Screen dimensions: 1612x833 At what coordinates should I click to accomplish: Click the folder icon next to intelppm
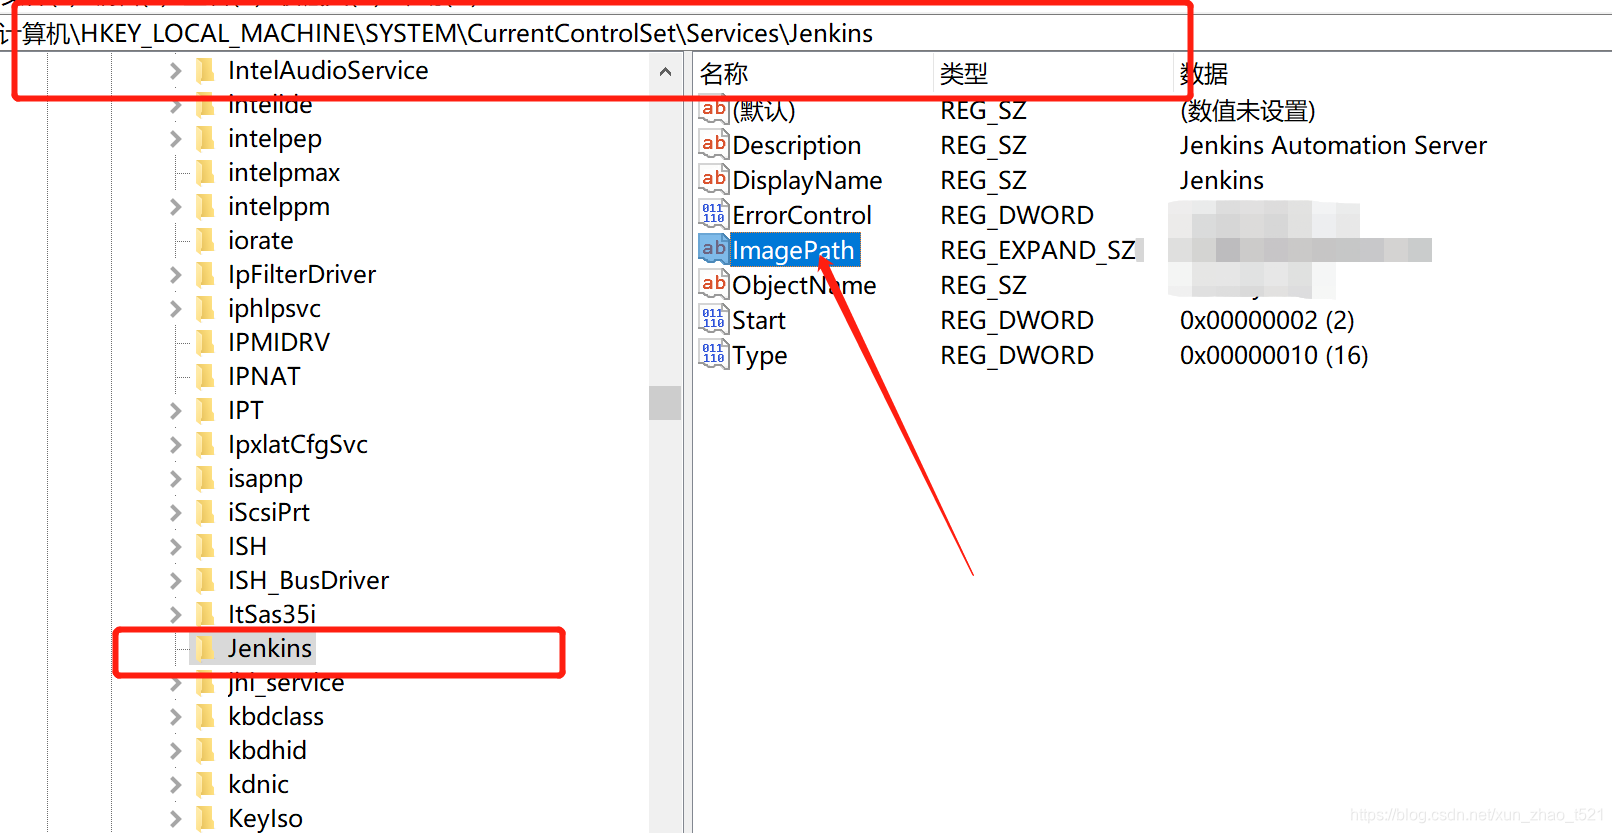tap(206, 206)
